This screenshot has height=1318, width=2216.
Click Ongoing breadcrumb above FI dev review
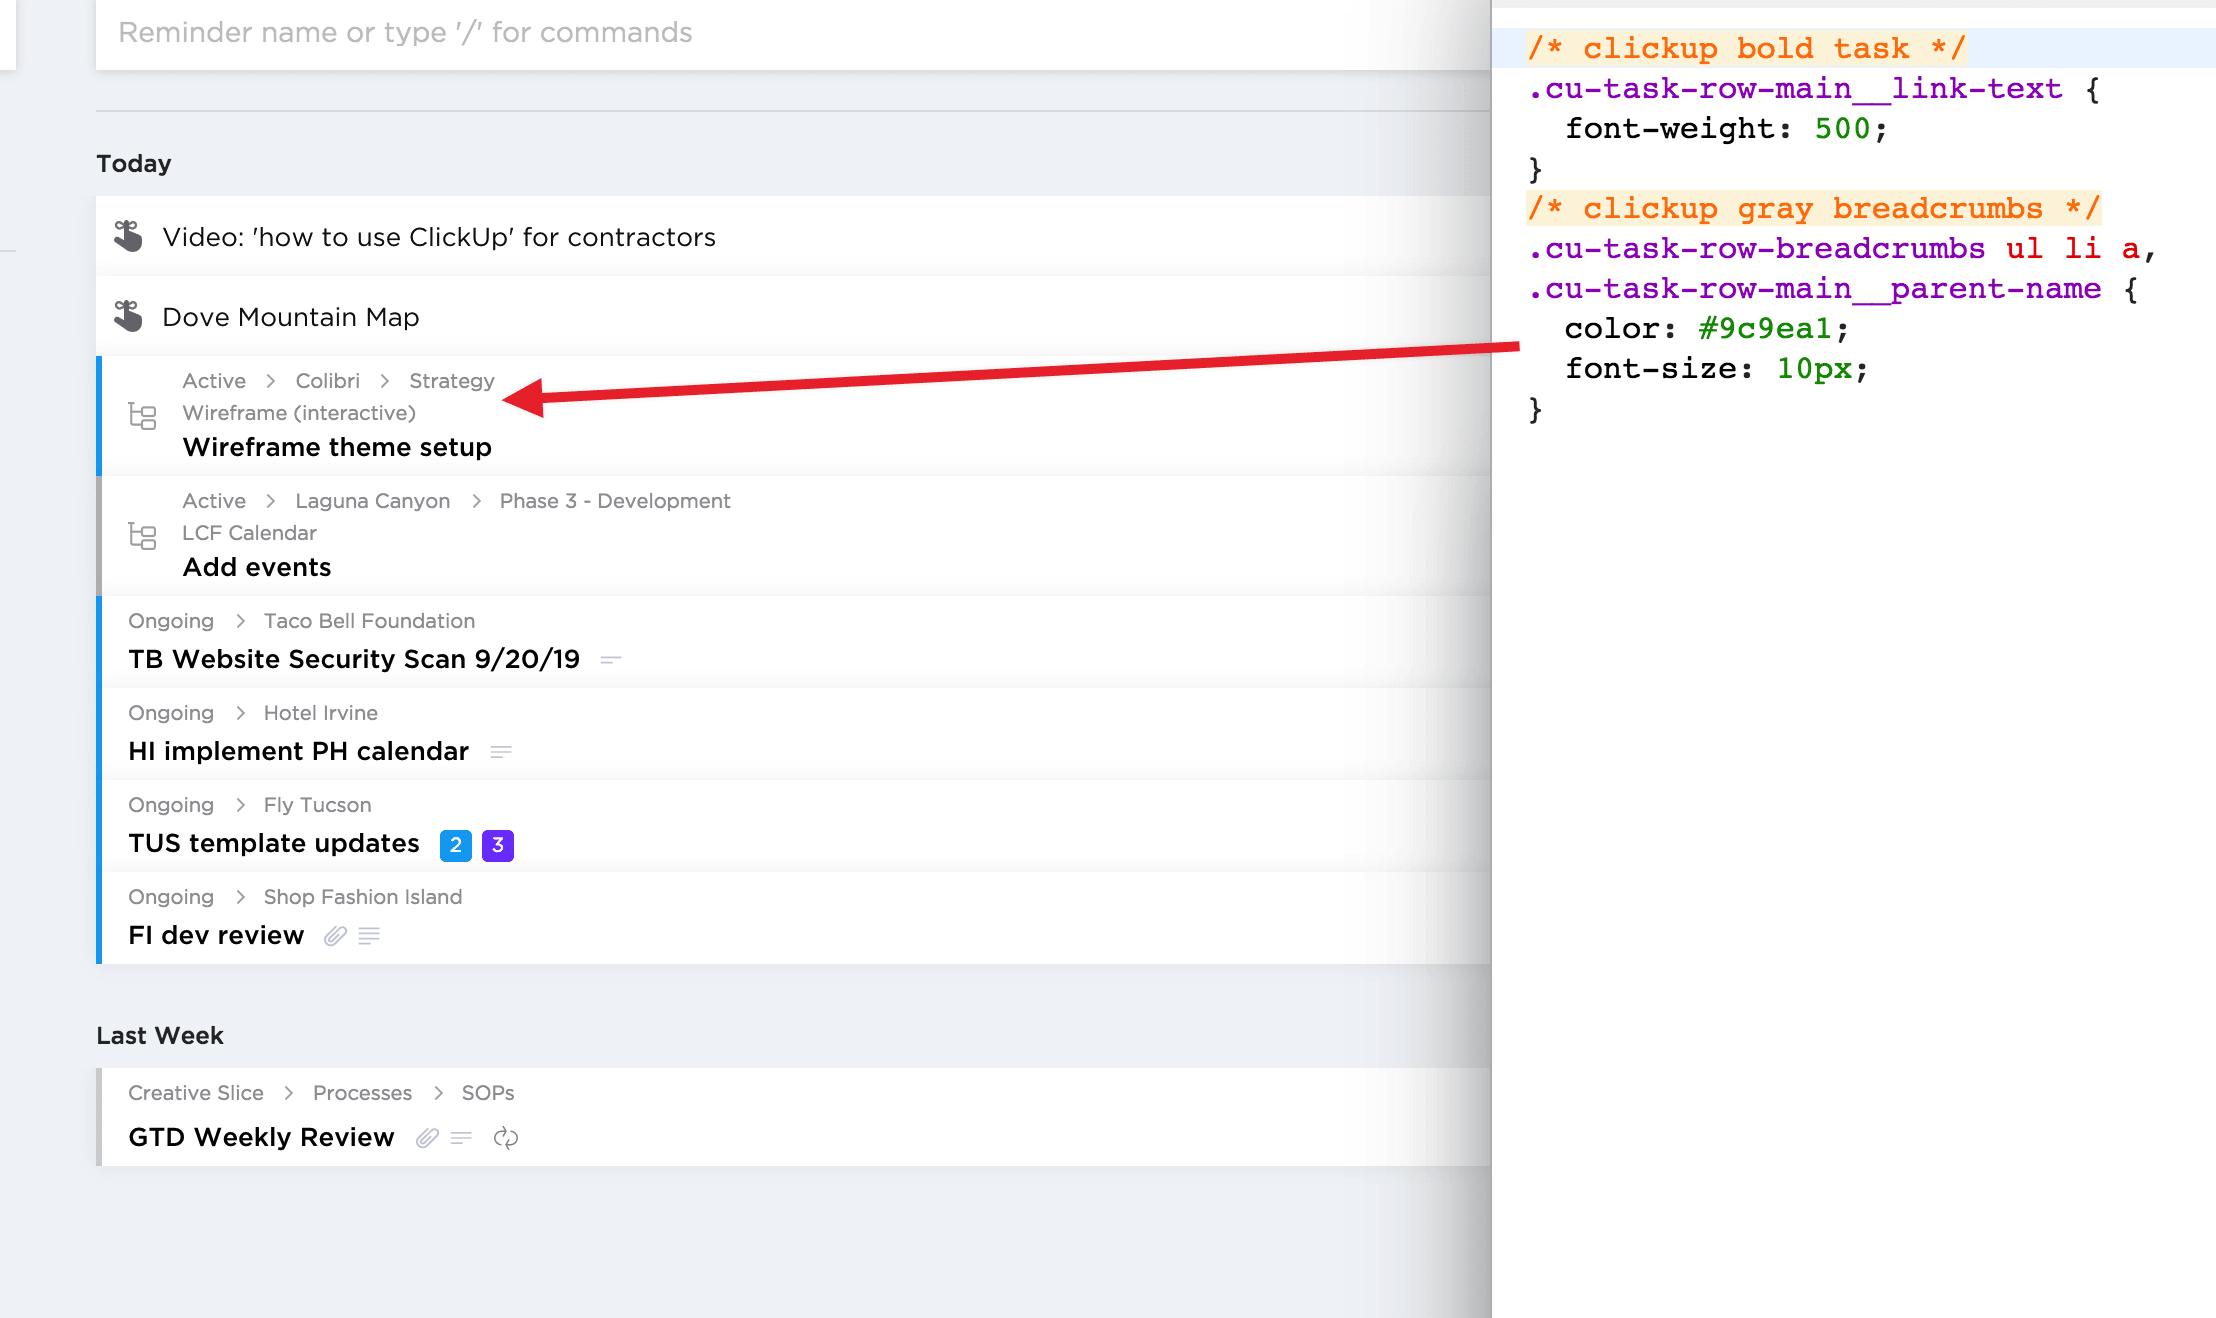[x=171, y=897]
